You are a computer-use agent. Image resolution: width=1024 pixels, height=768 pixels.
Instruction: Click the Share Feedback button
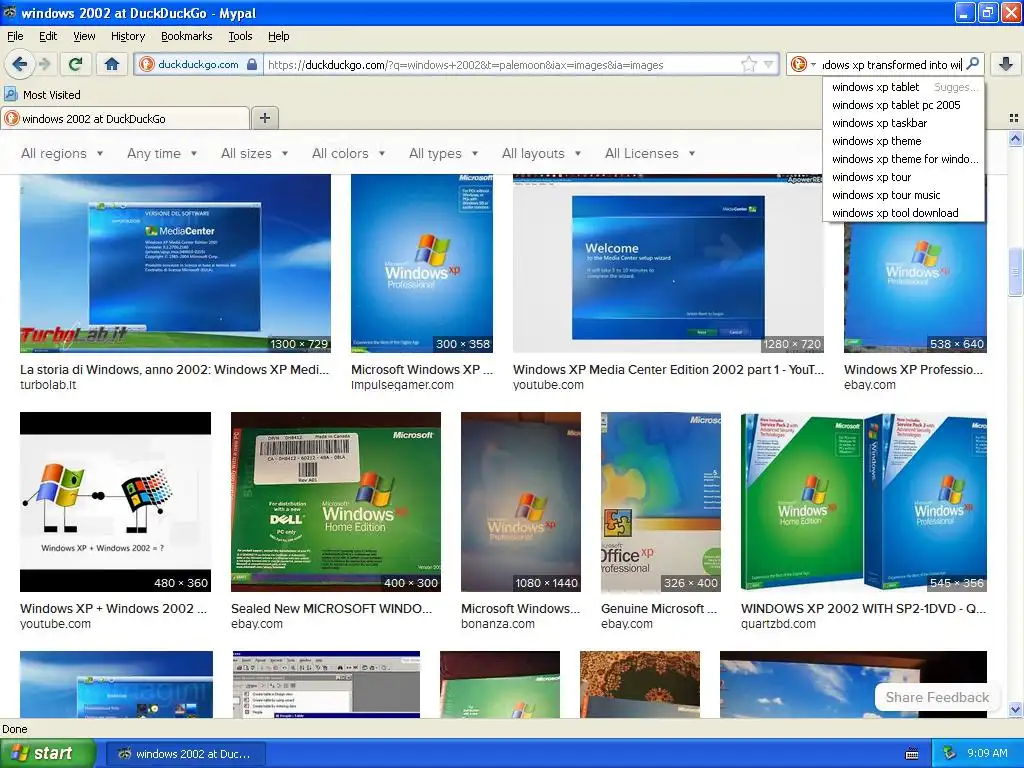coord(936,697)
